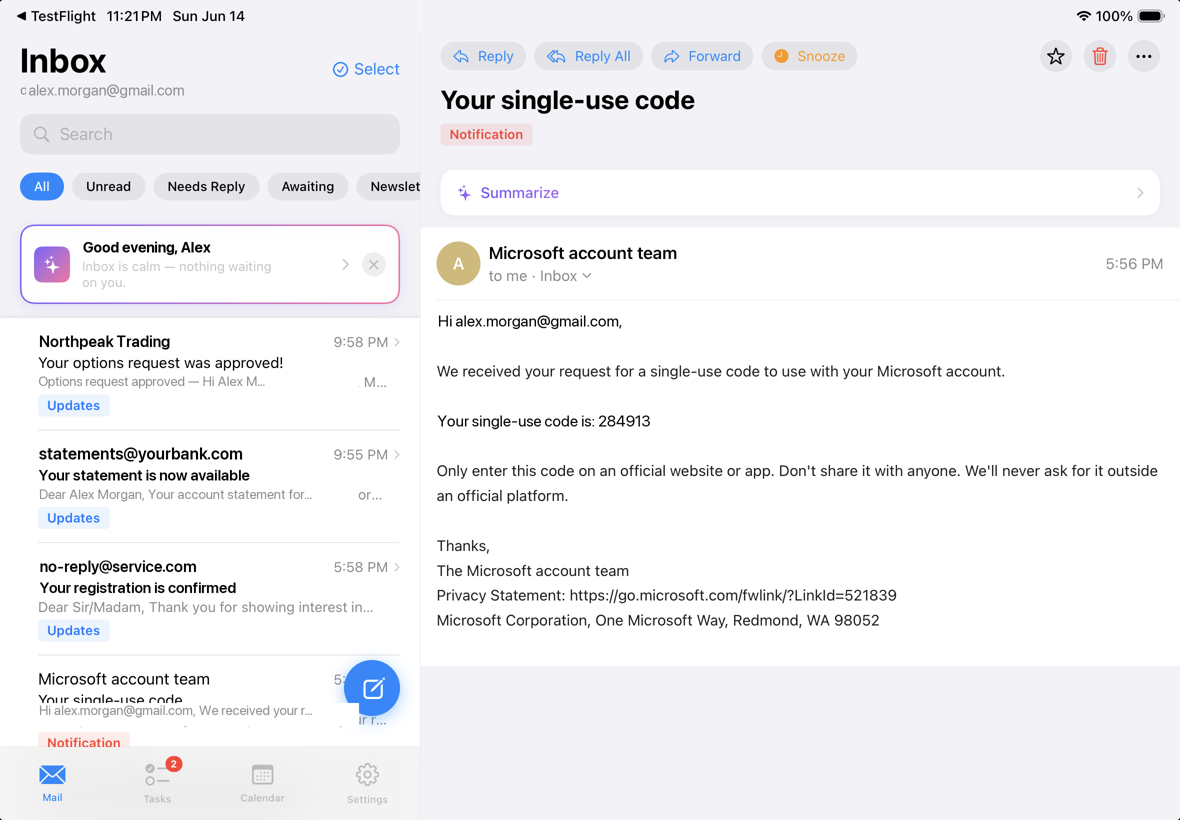Open the Good evening card chevron

pos(345,265)
